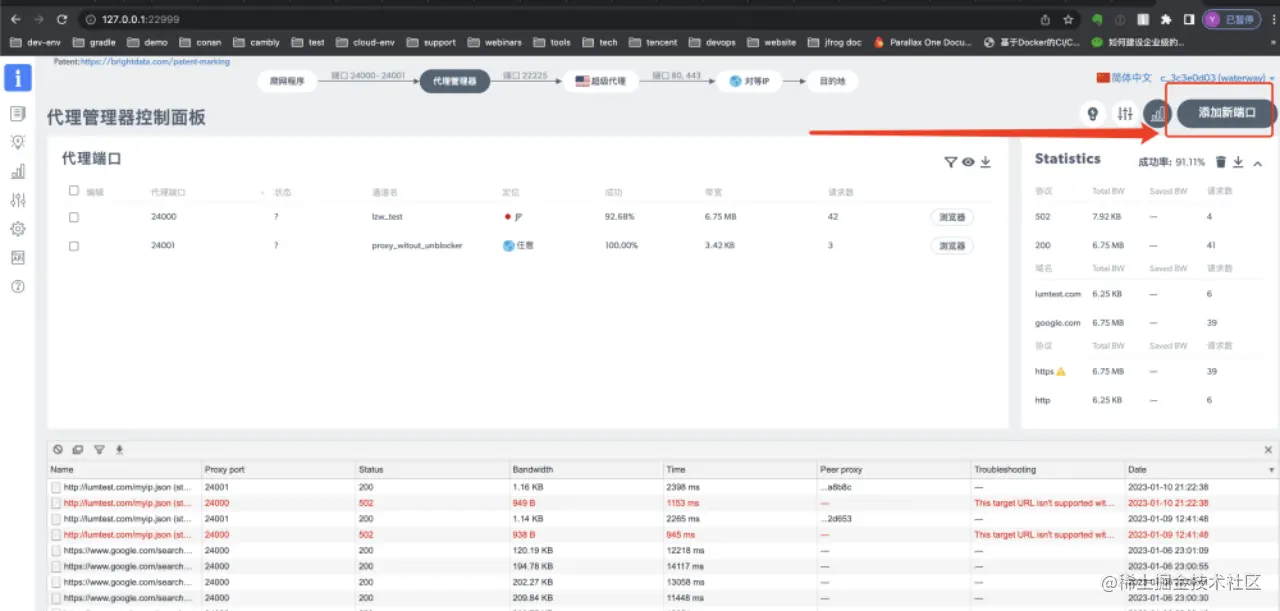Select the red log entry with 949 B

[x=663, y=502]
